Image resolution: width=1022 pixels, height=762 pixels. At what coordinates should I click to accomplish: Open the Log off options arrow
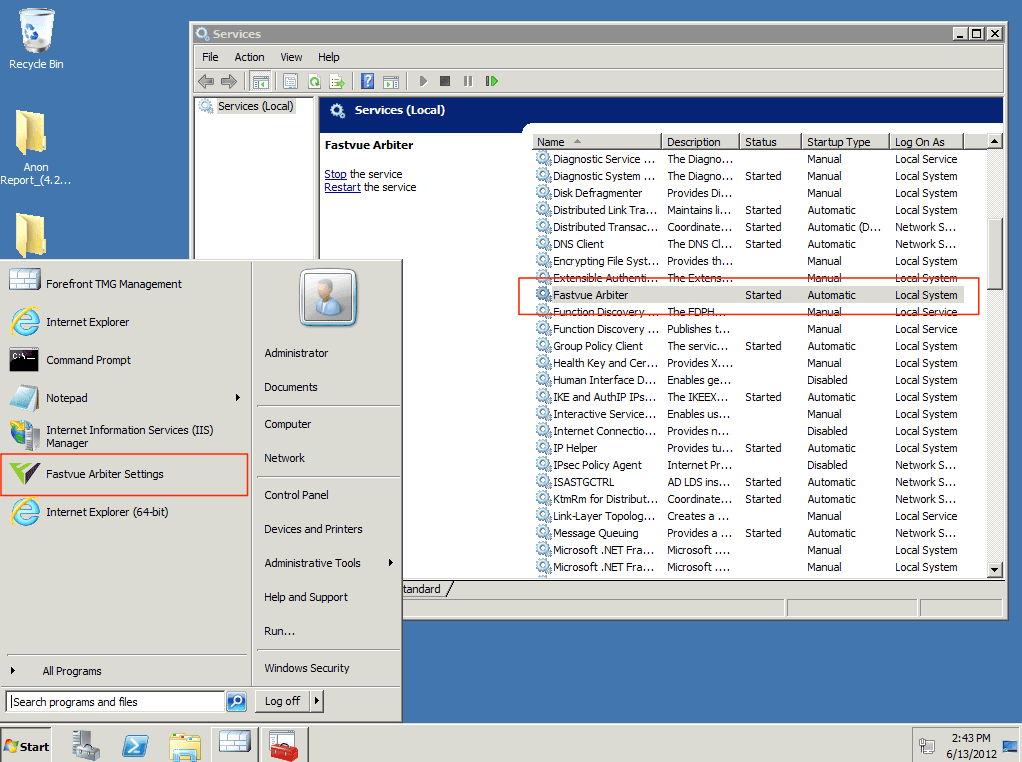click(x=317, y=701)
